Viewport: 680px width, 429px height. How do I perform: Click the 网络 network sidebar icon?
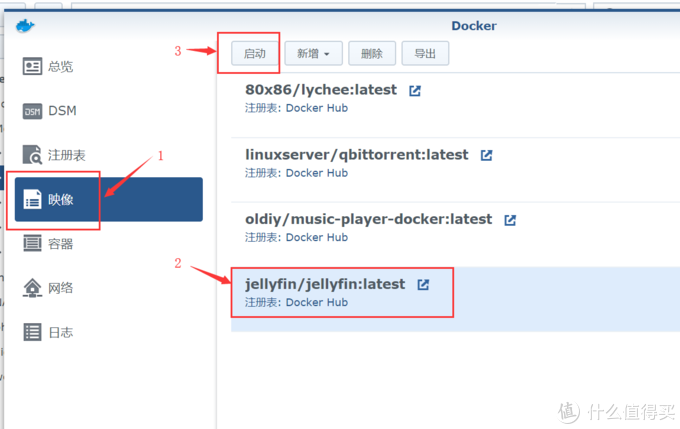click(x=33, y=288)
